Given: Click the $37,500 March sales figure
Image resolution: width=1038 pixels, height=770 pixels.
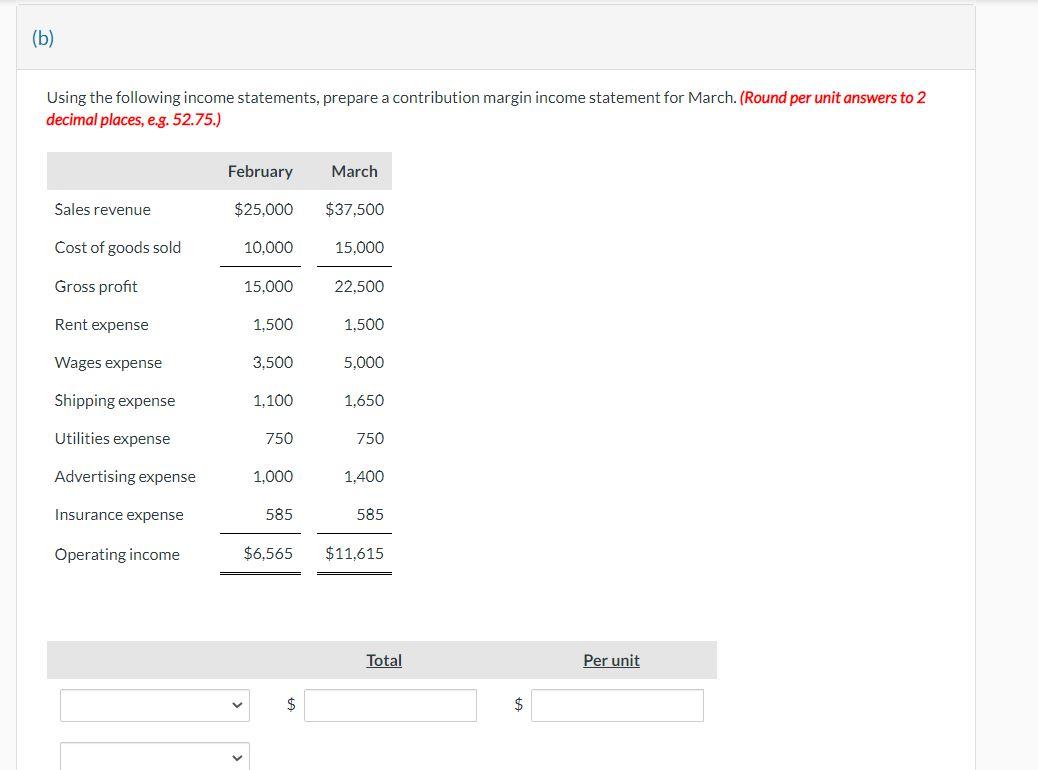Looking at the screenshot, I should click(x=355, y=209).
